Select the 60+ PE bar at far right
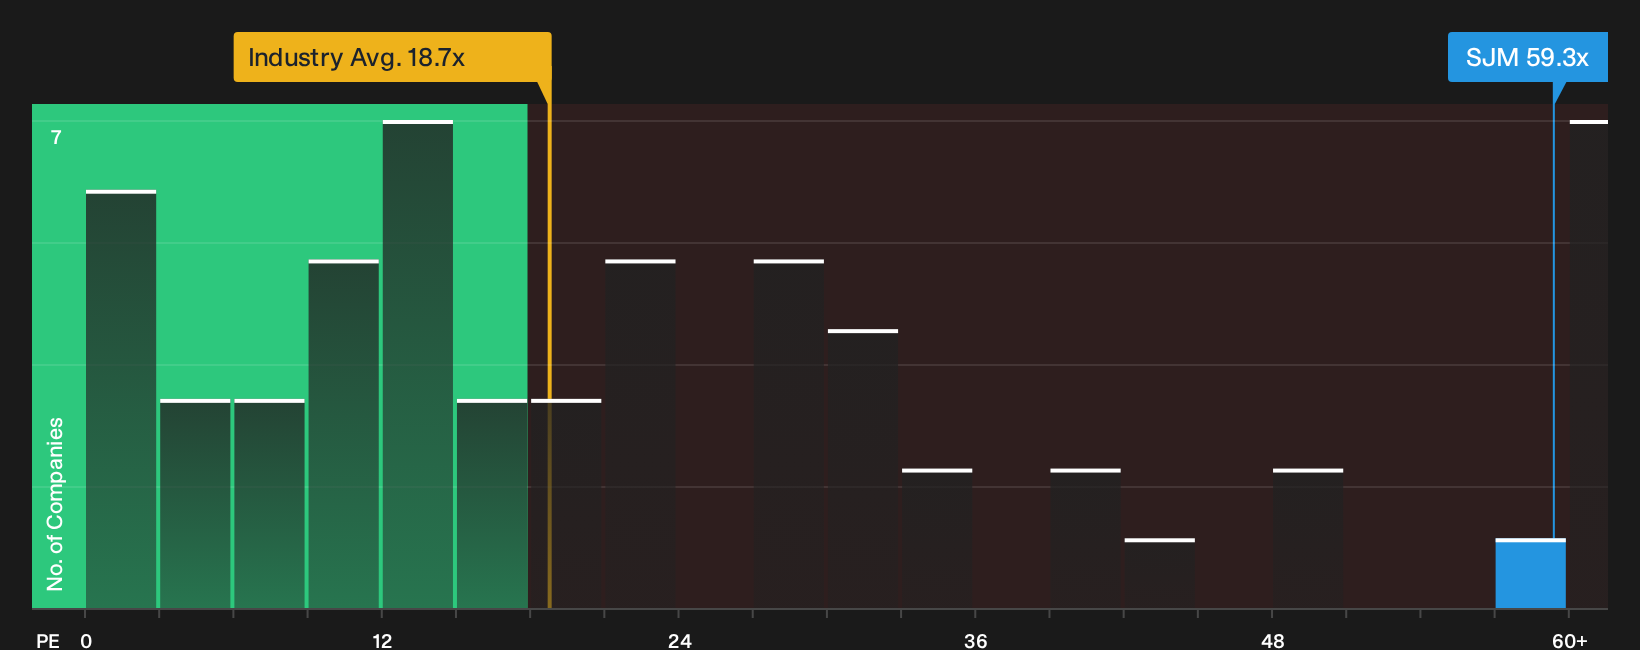The width and height of the screenshot is (1640, 650). coord(1588,364)
